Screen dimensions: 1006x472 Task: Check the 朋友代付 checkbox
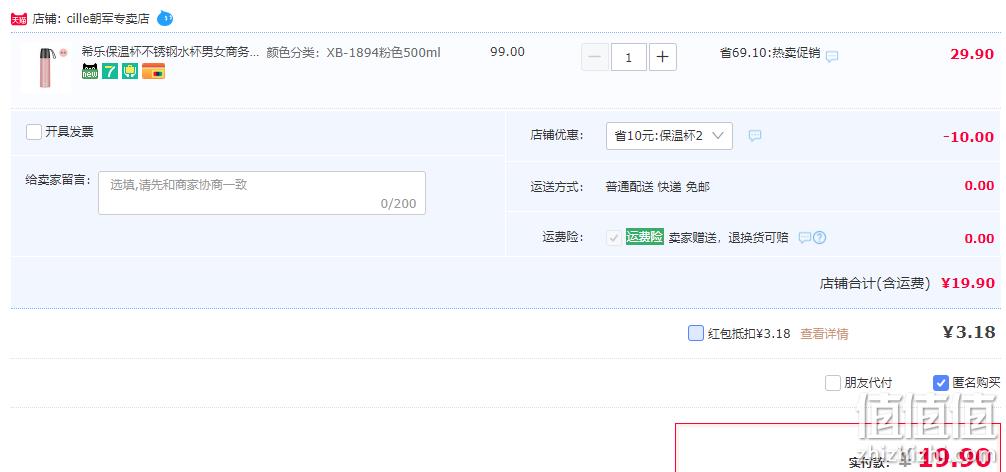833,384
